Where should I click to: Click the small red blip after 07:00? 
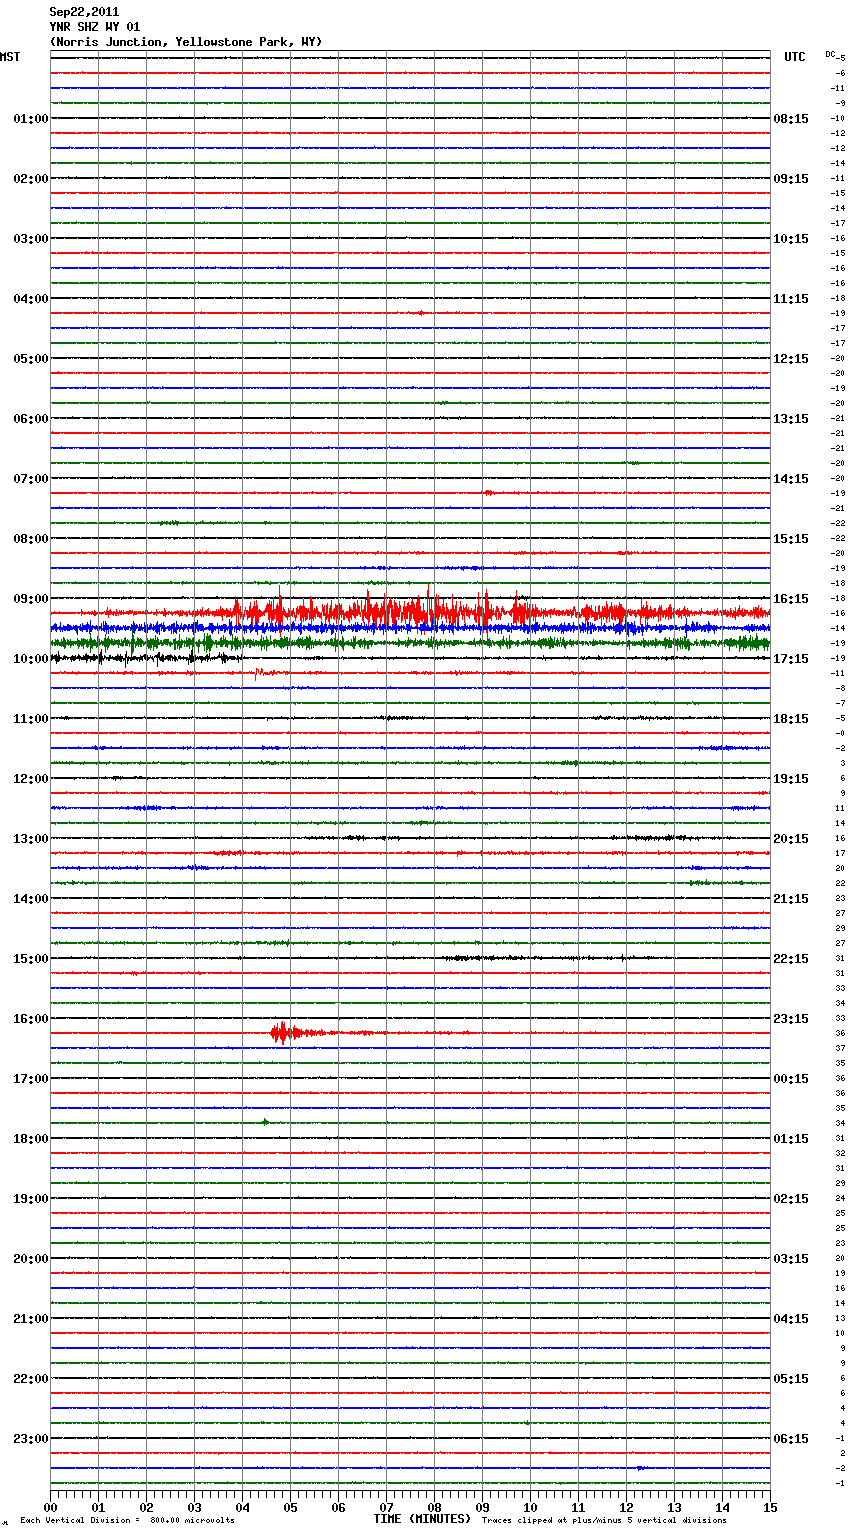tap(488, 493)
